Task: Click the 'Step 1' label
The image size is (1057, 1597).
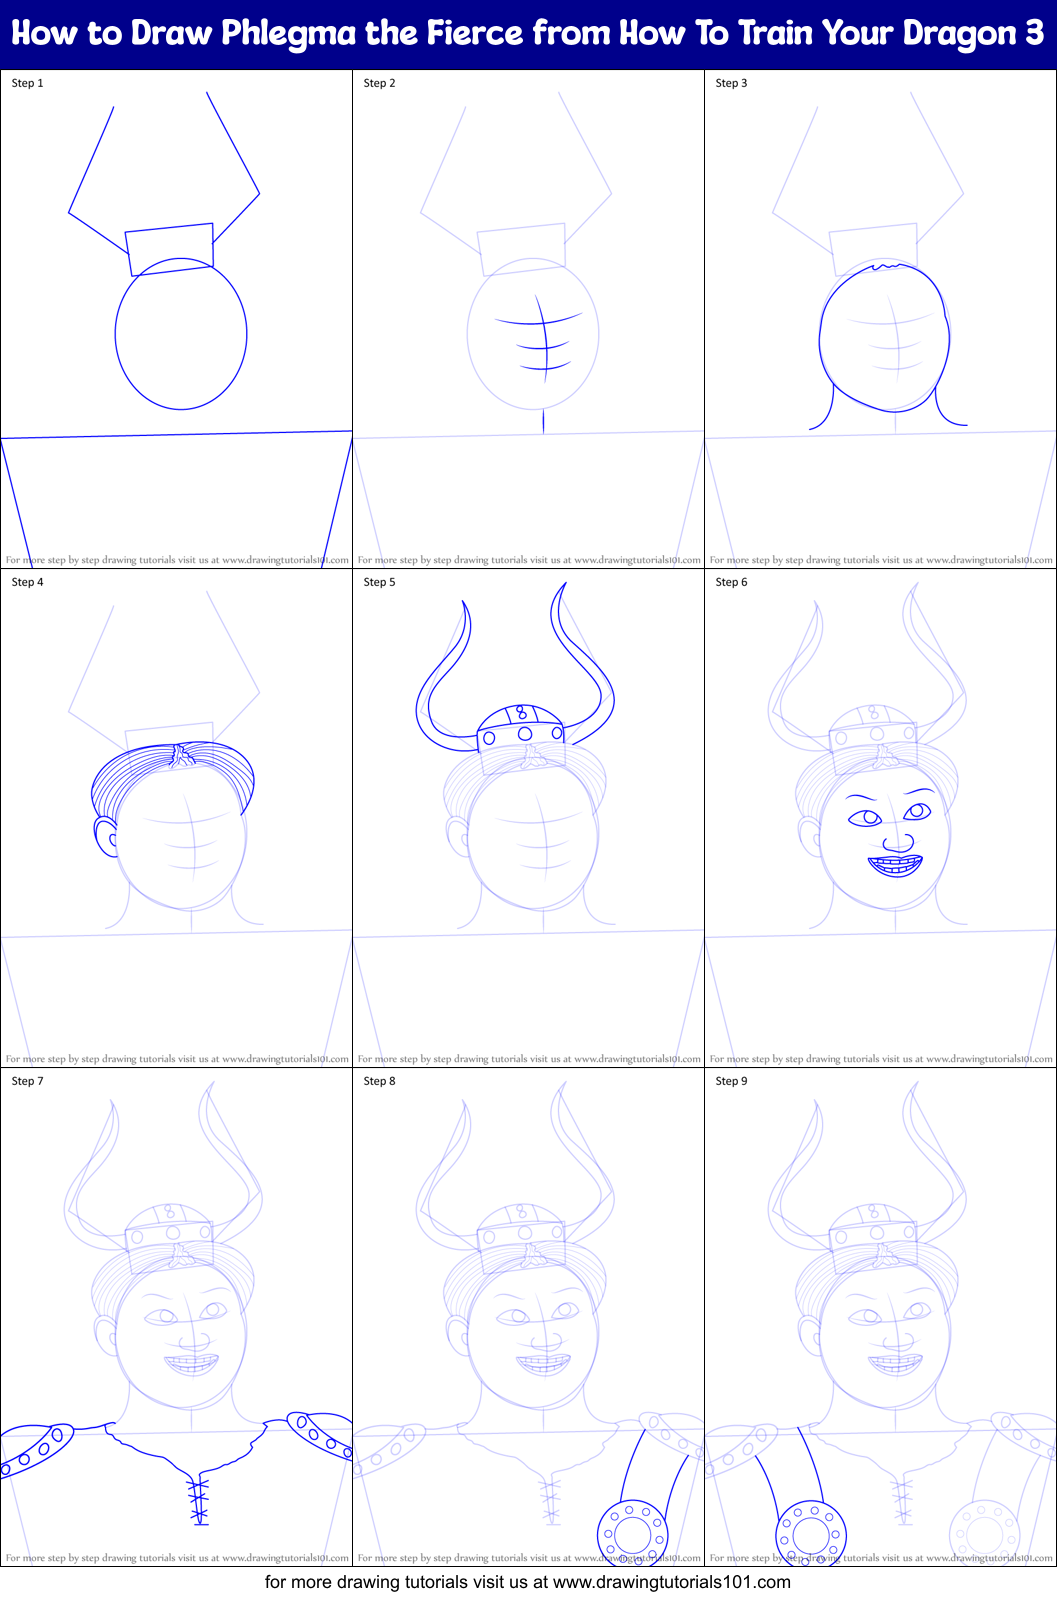Action: click(27, 83)
